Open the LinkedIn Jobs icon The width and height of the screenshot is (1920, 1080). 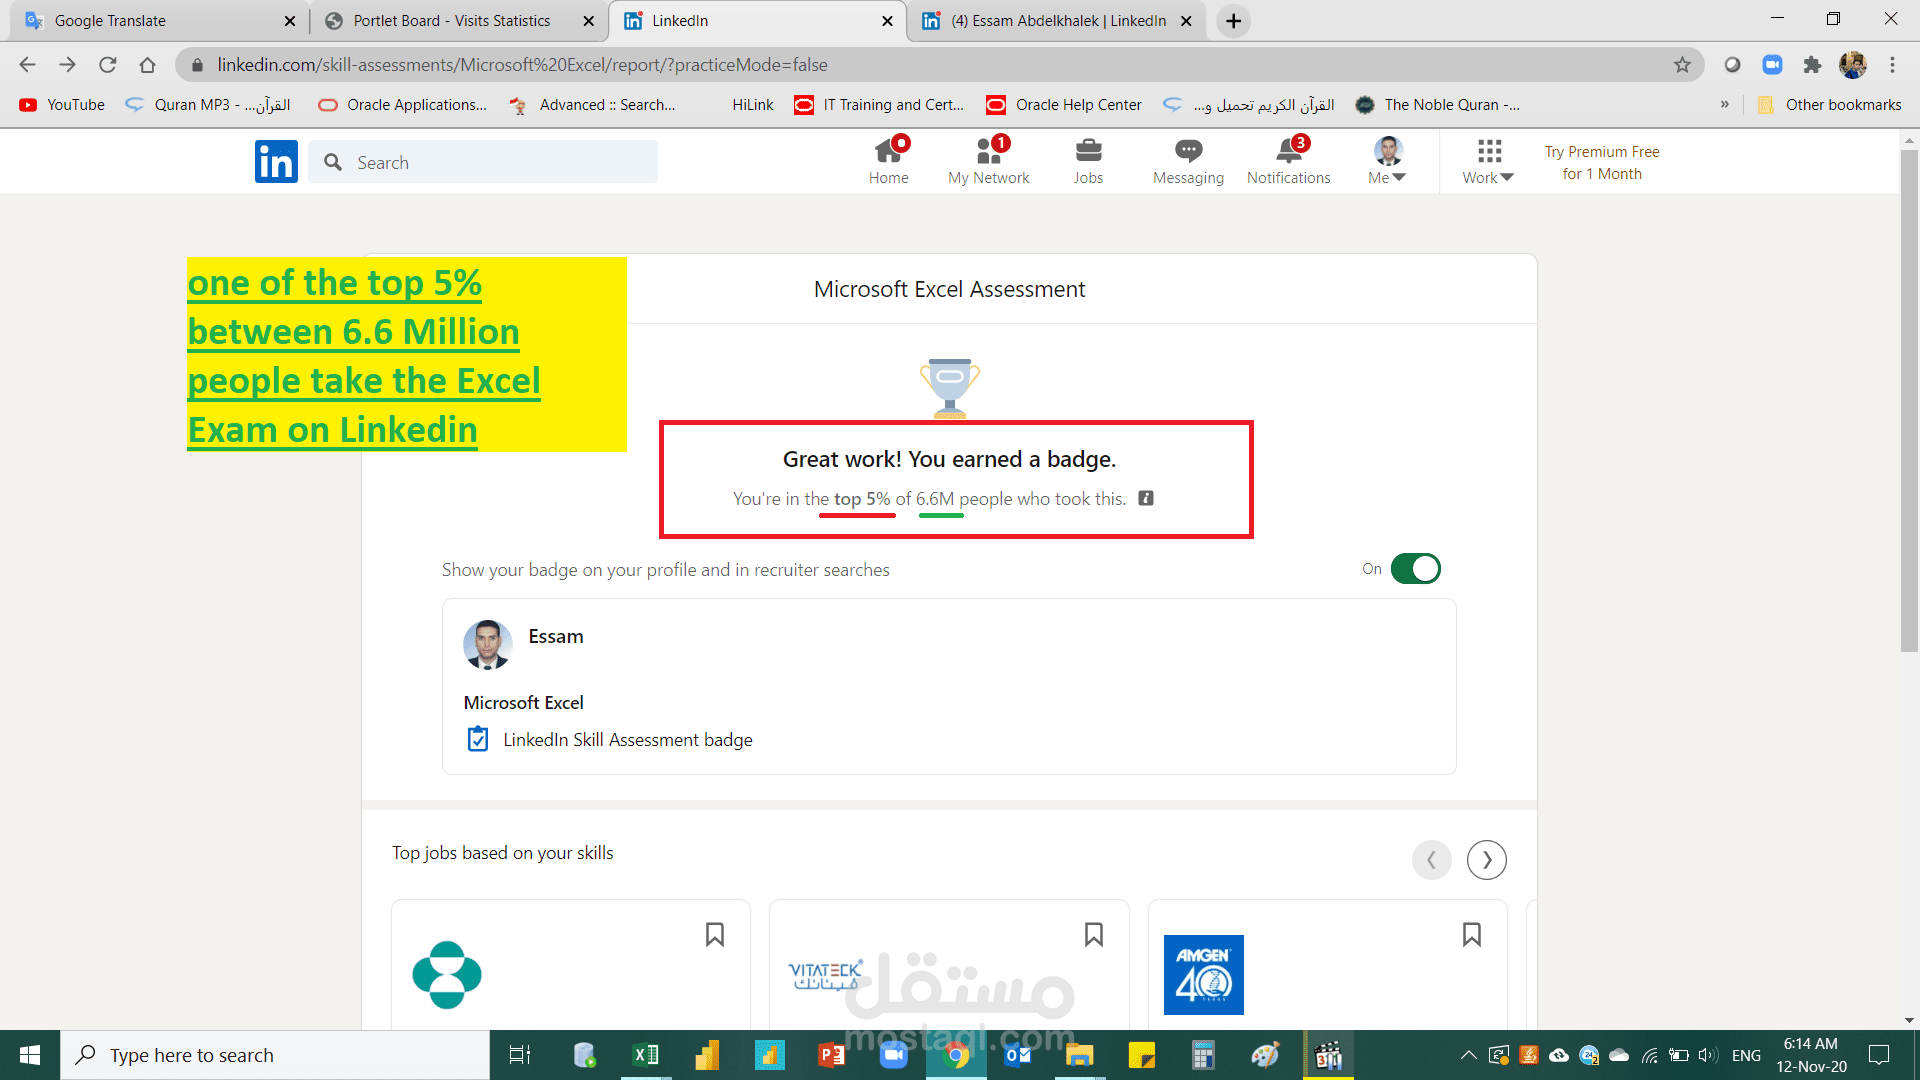(1088, 160)
